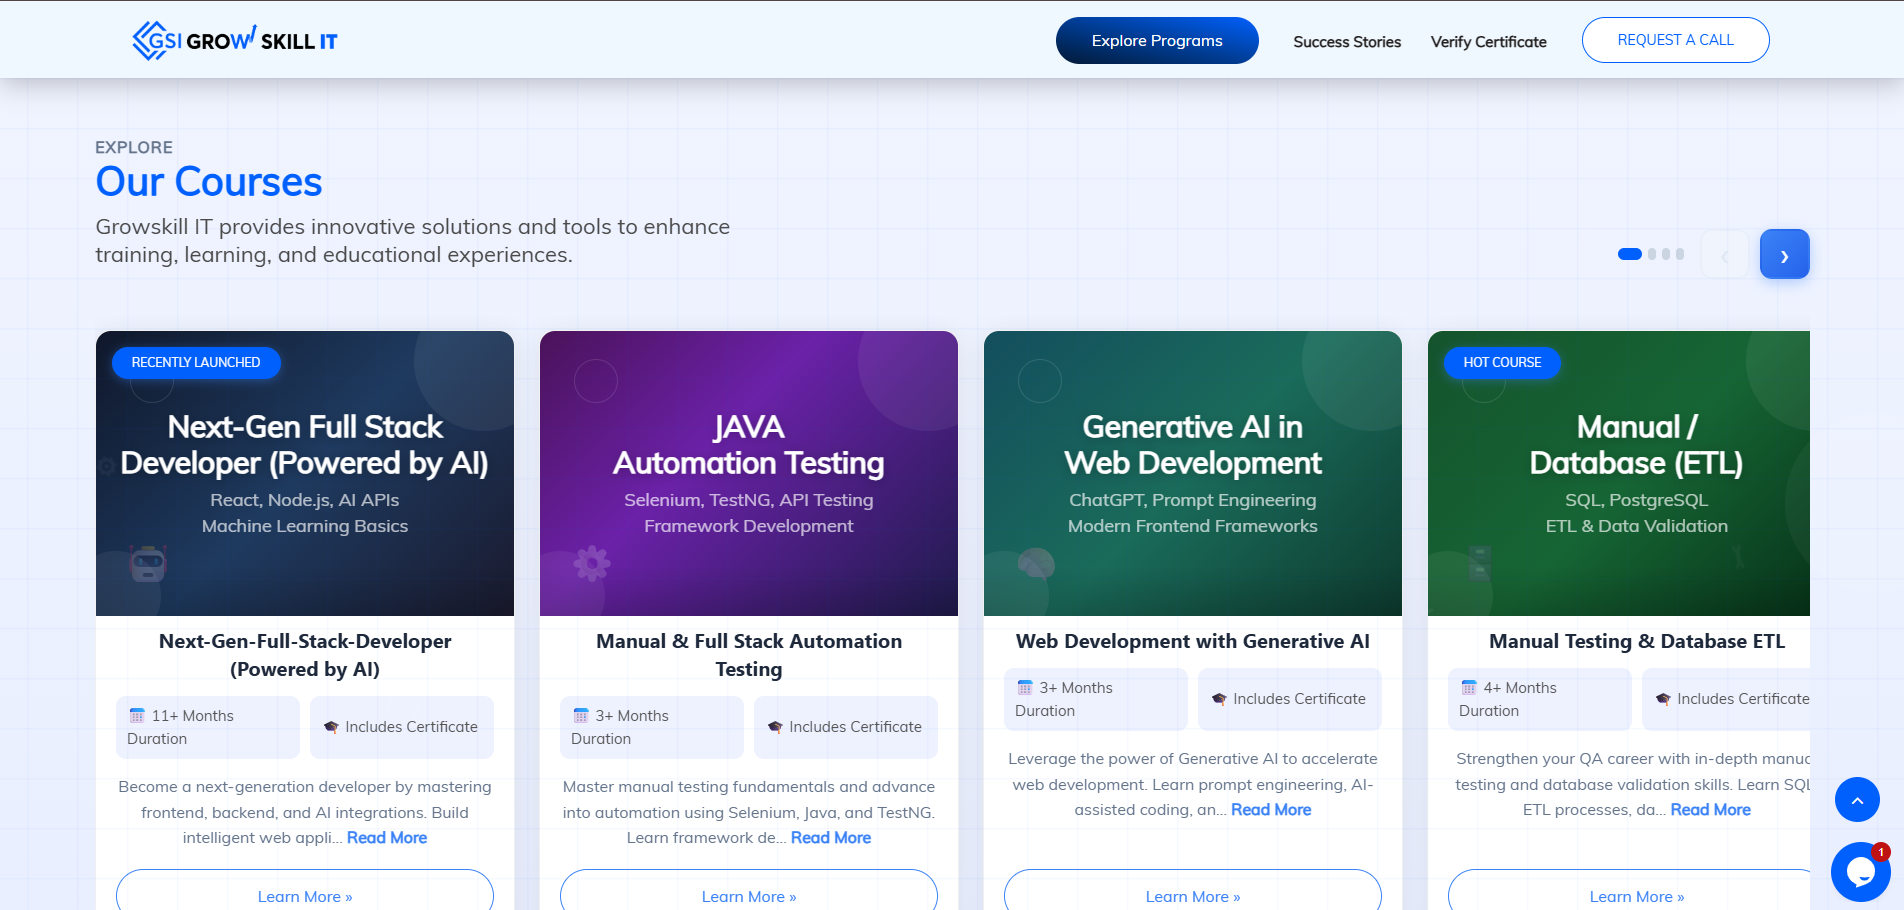Click the scroll-to-top arrow button
Viewport: 1904px width, 910px height.
tap(1857, 800)
